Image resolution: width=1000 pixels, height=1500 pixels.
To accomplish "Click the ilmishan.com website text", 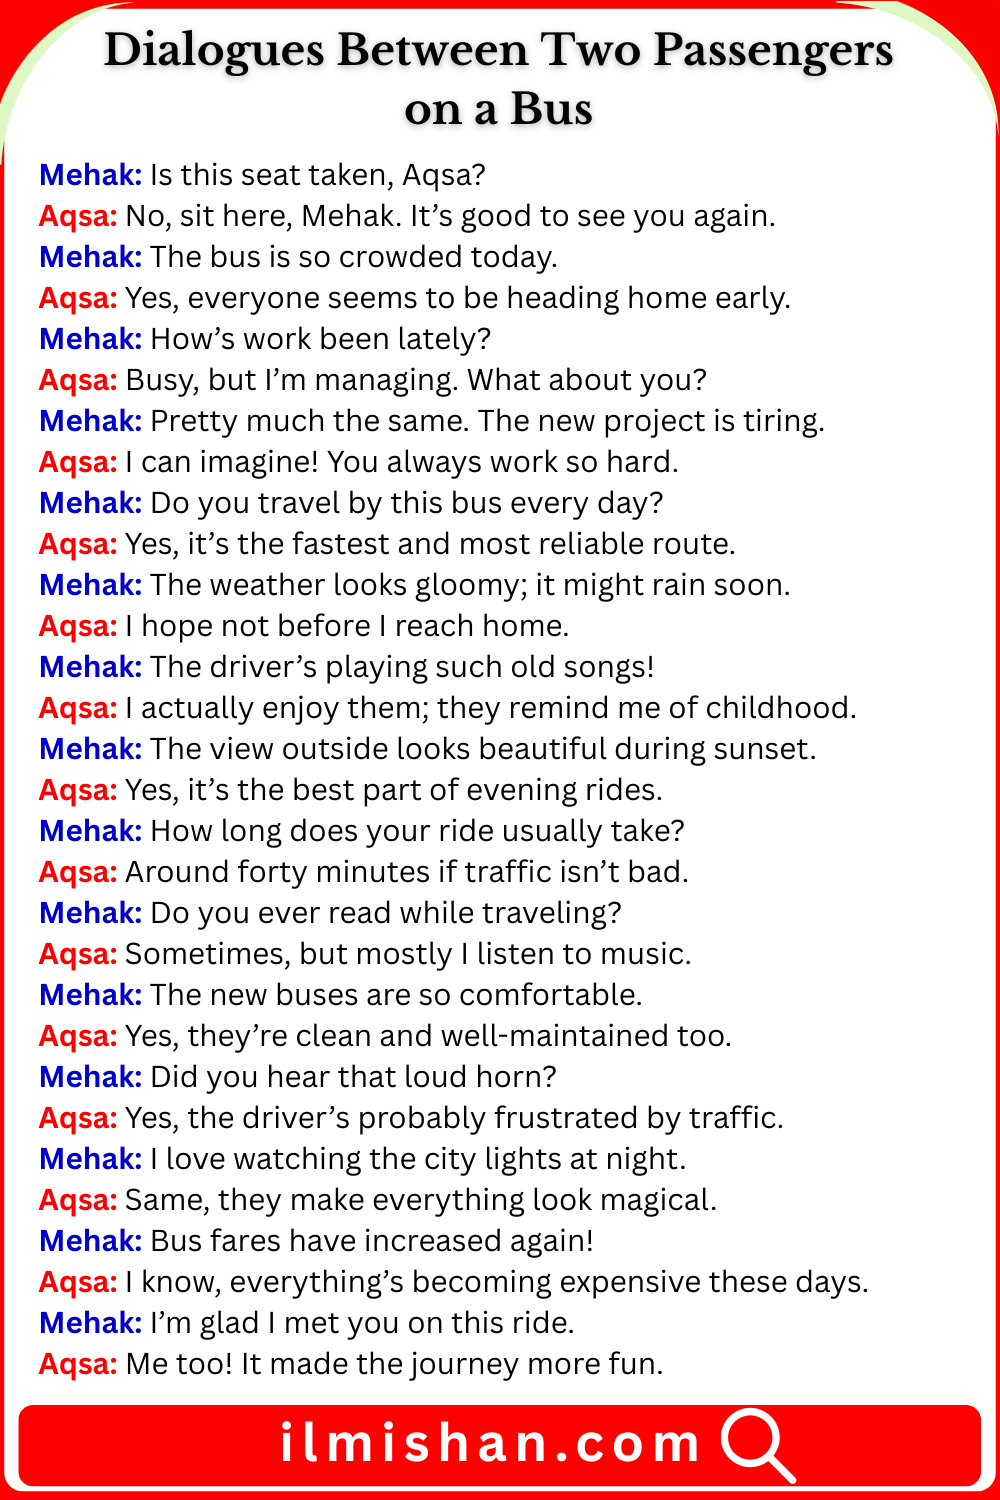I will (490, 1443).
